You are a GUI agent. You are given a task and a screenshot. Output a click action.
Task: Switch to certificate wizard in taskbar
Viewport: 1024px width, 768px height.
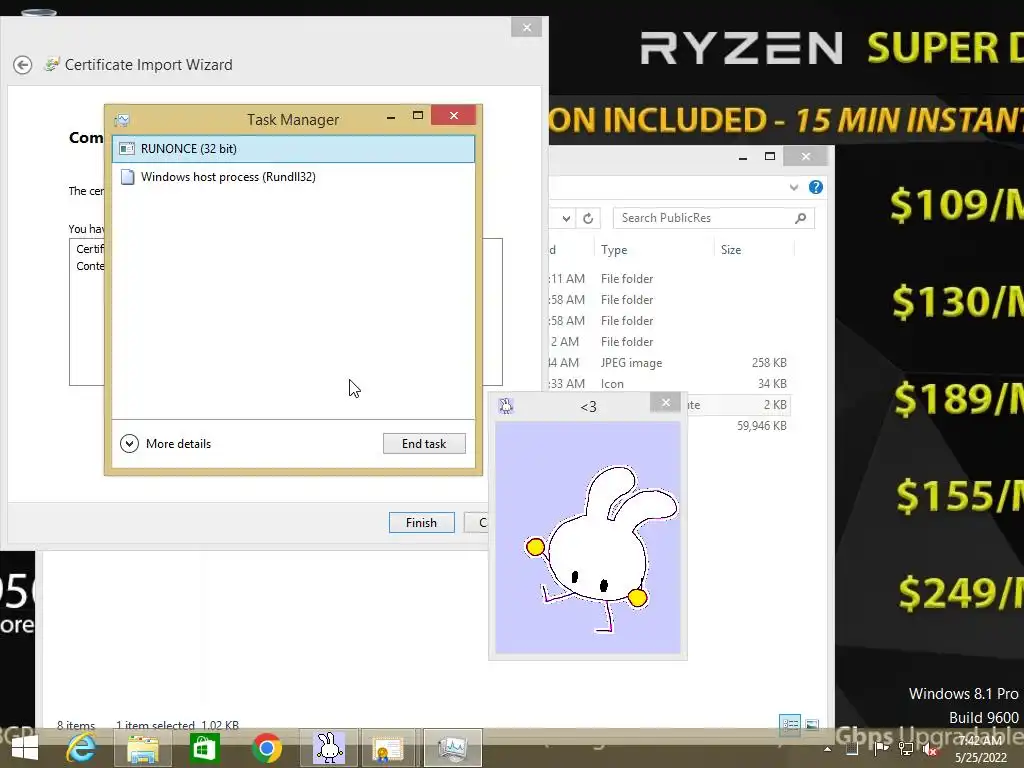[x=388, y=748]
